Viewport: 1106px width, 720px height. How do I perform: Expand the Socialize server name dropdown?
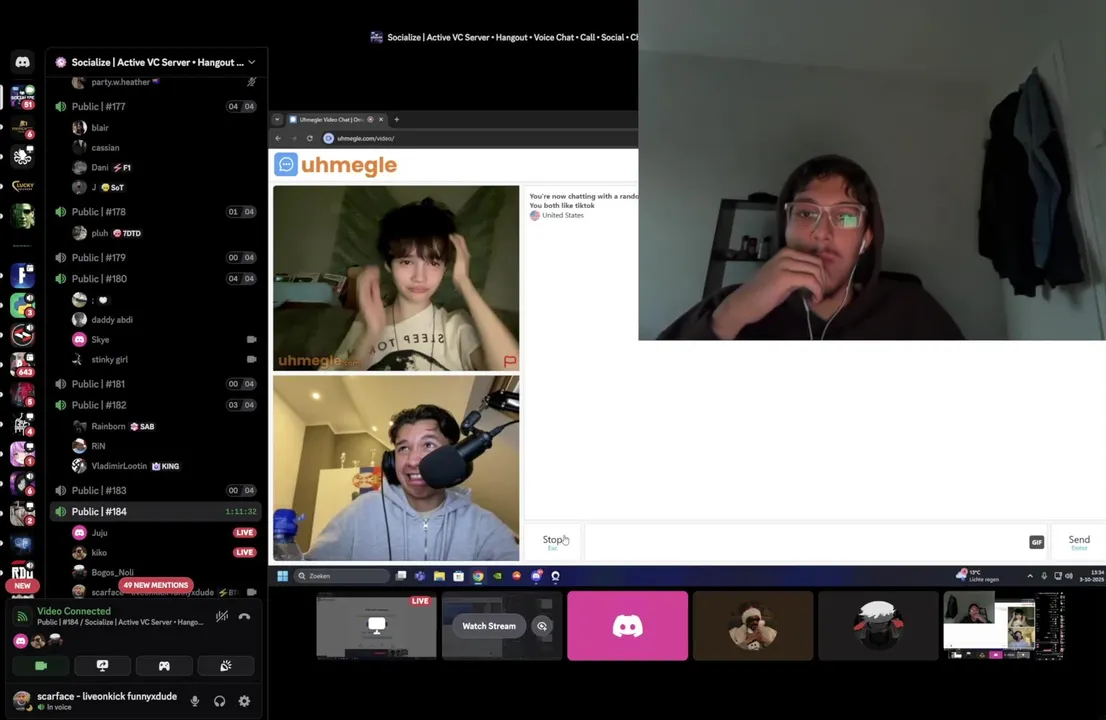tap(252, 62)
